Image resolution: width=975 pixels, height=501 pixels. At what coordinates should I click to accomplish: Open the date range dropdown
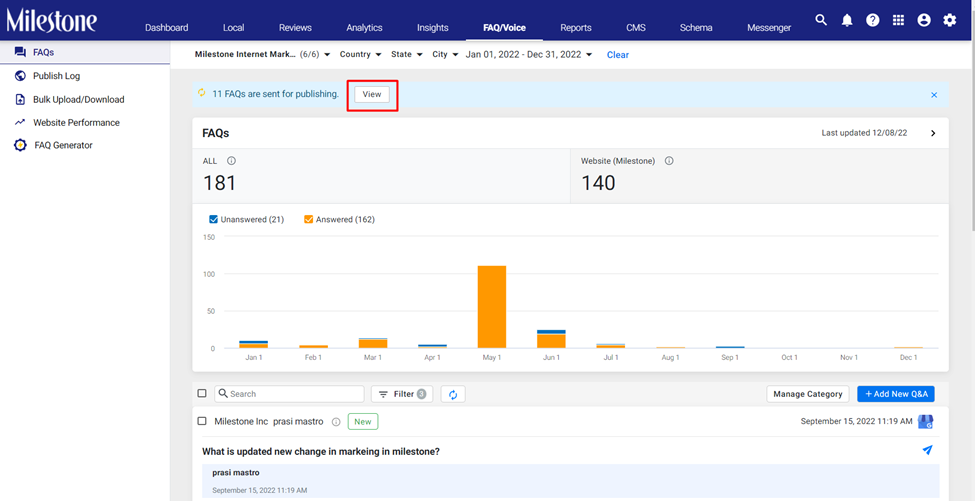pos(529,54)
